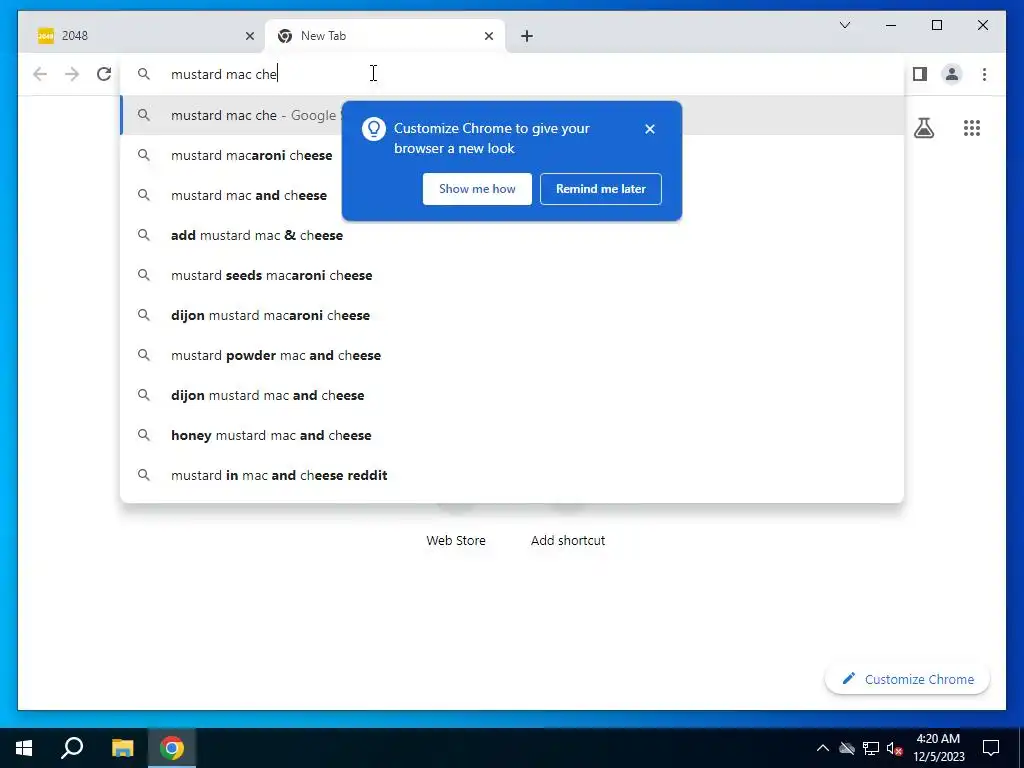Image resolution: width=1024 pixels, height=768 pixels.
Task: Select suggestion 'dijon mustard macaroni cheese'
Action: (x=512, y=315)
